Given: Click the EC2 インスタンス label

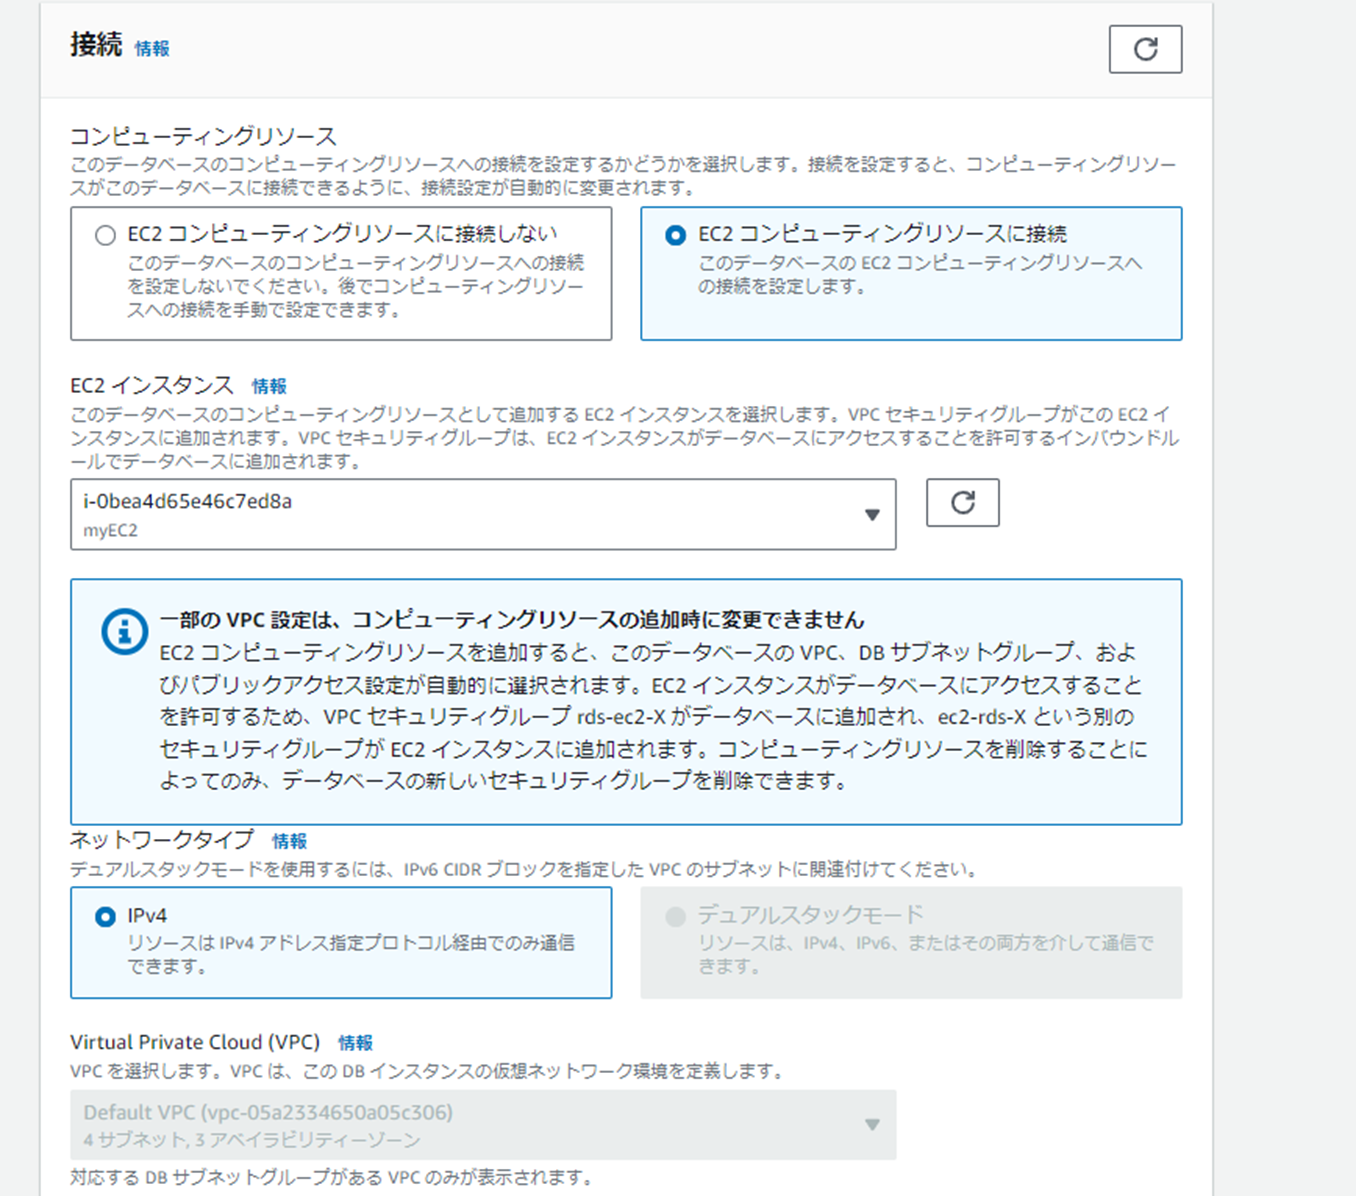Looking at the screenshot, I should pyautogui.click(x=152, y=385).
